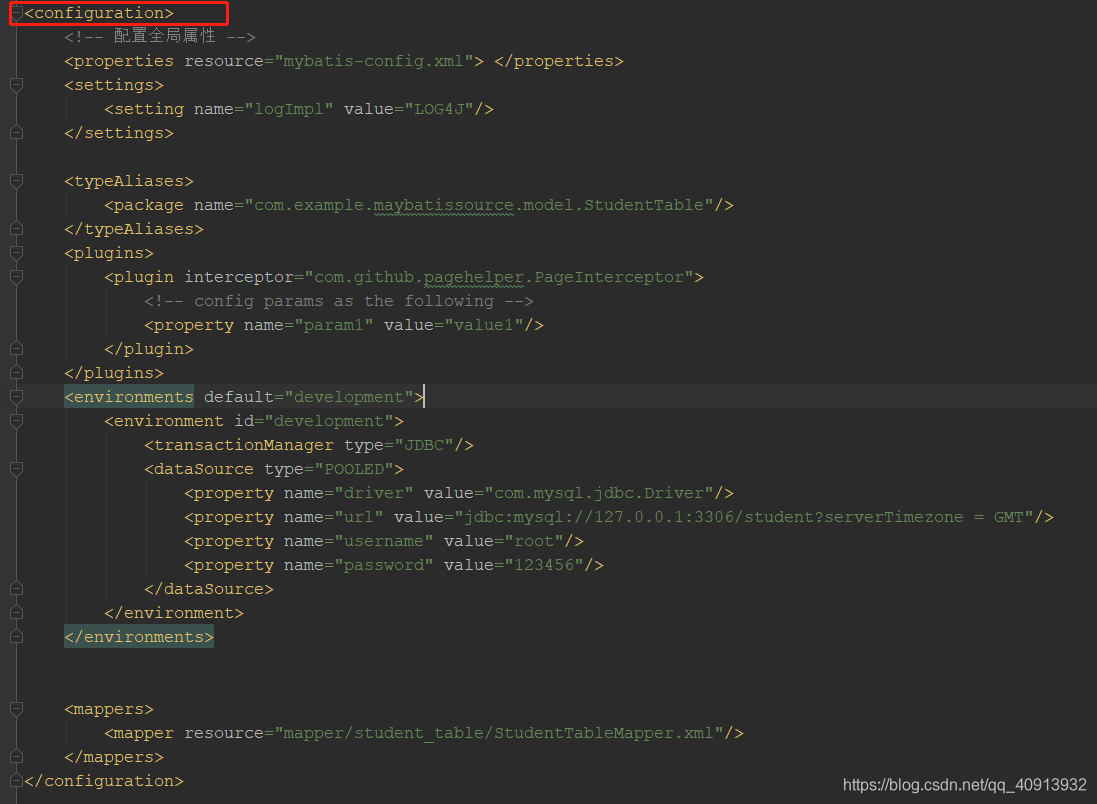Screen dimensions: 1097x804
Task: Click the "123456" password value
Action: [x=544, y=565]
